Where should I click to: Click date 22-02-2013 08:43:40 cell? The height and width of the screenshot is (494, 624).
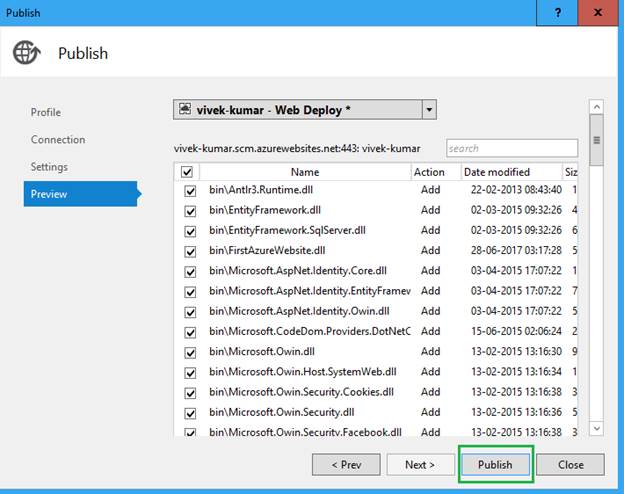(516, 189)
